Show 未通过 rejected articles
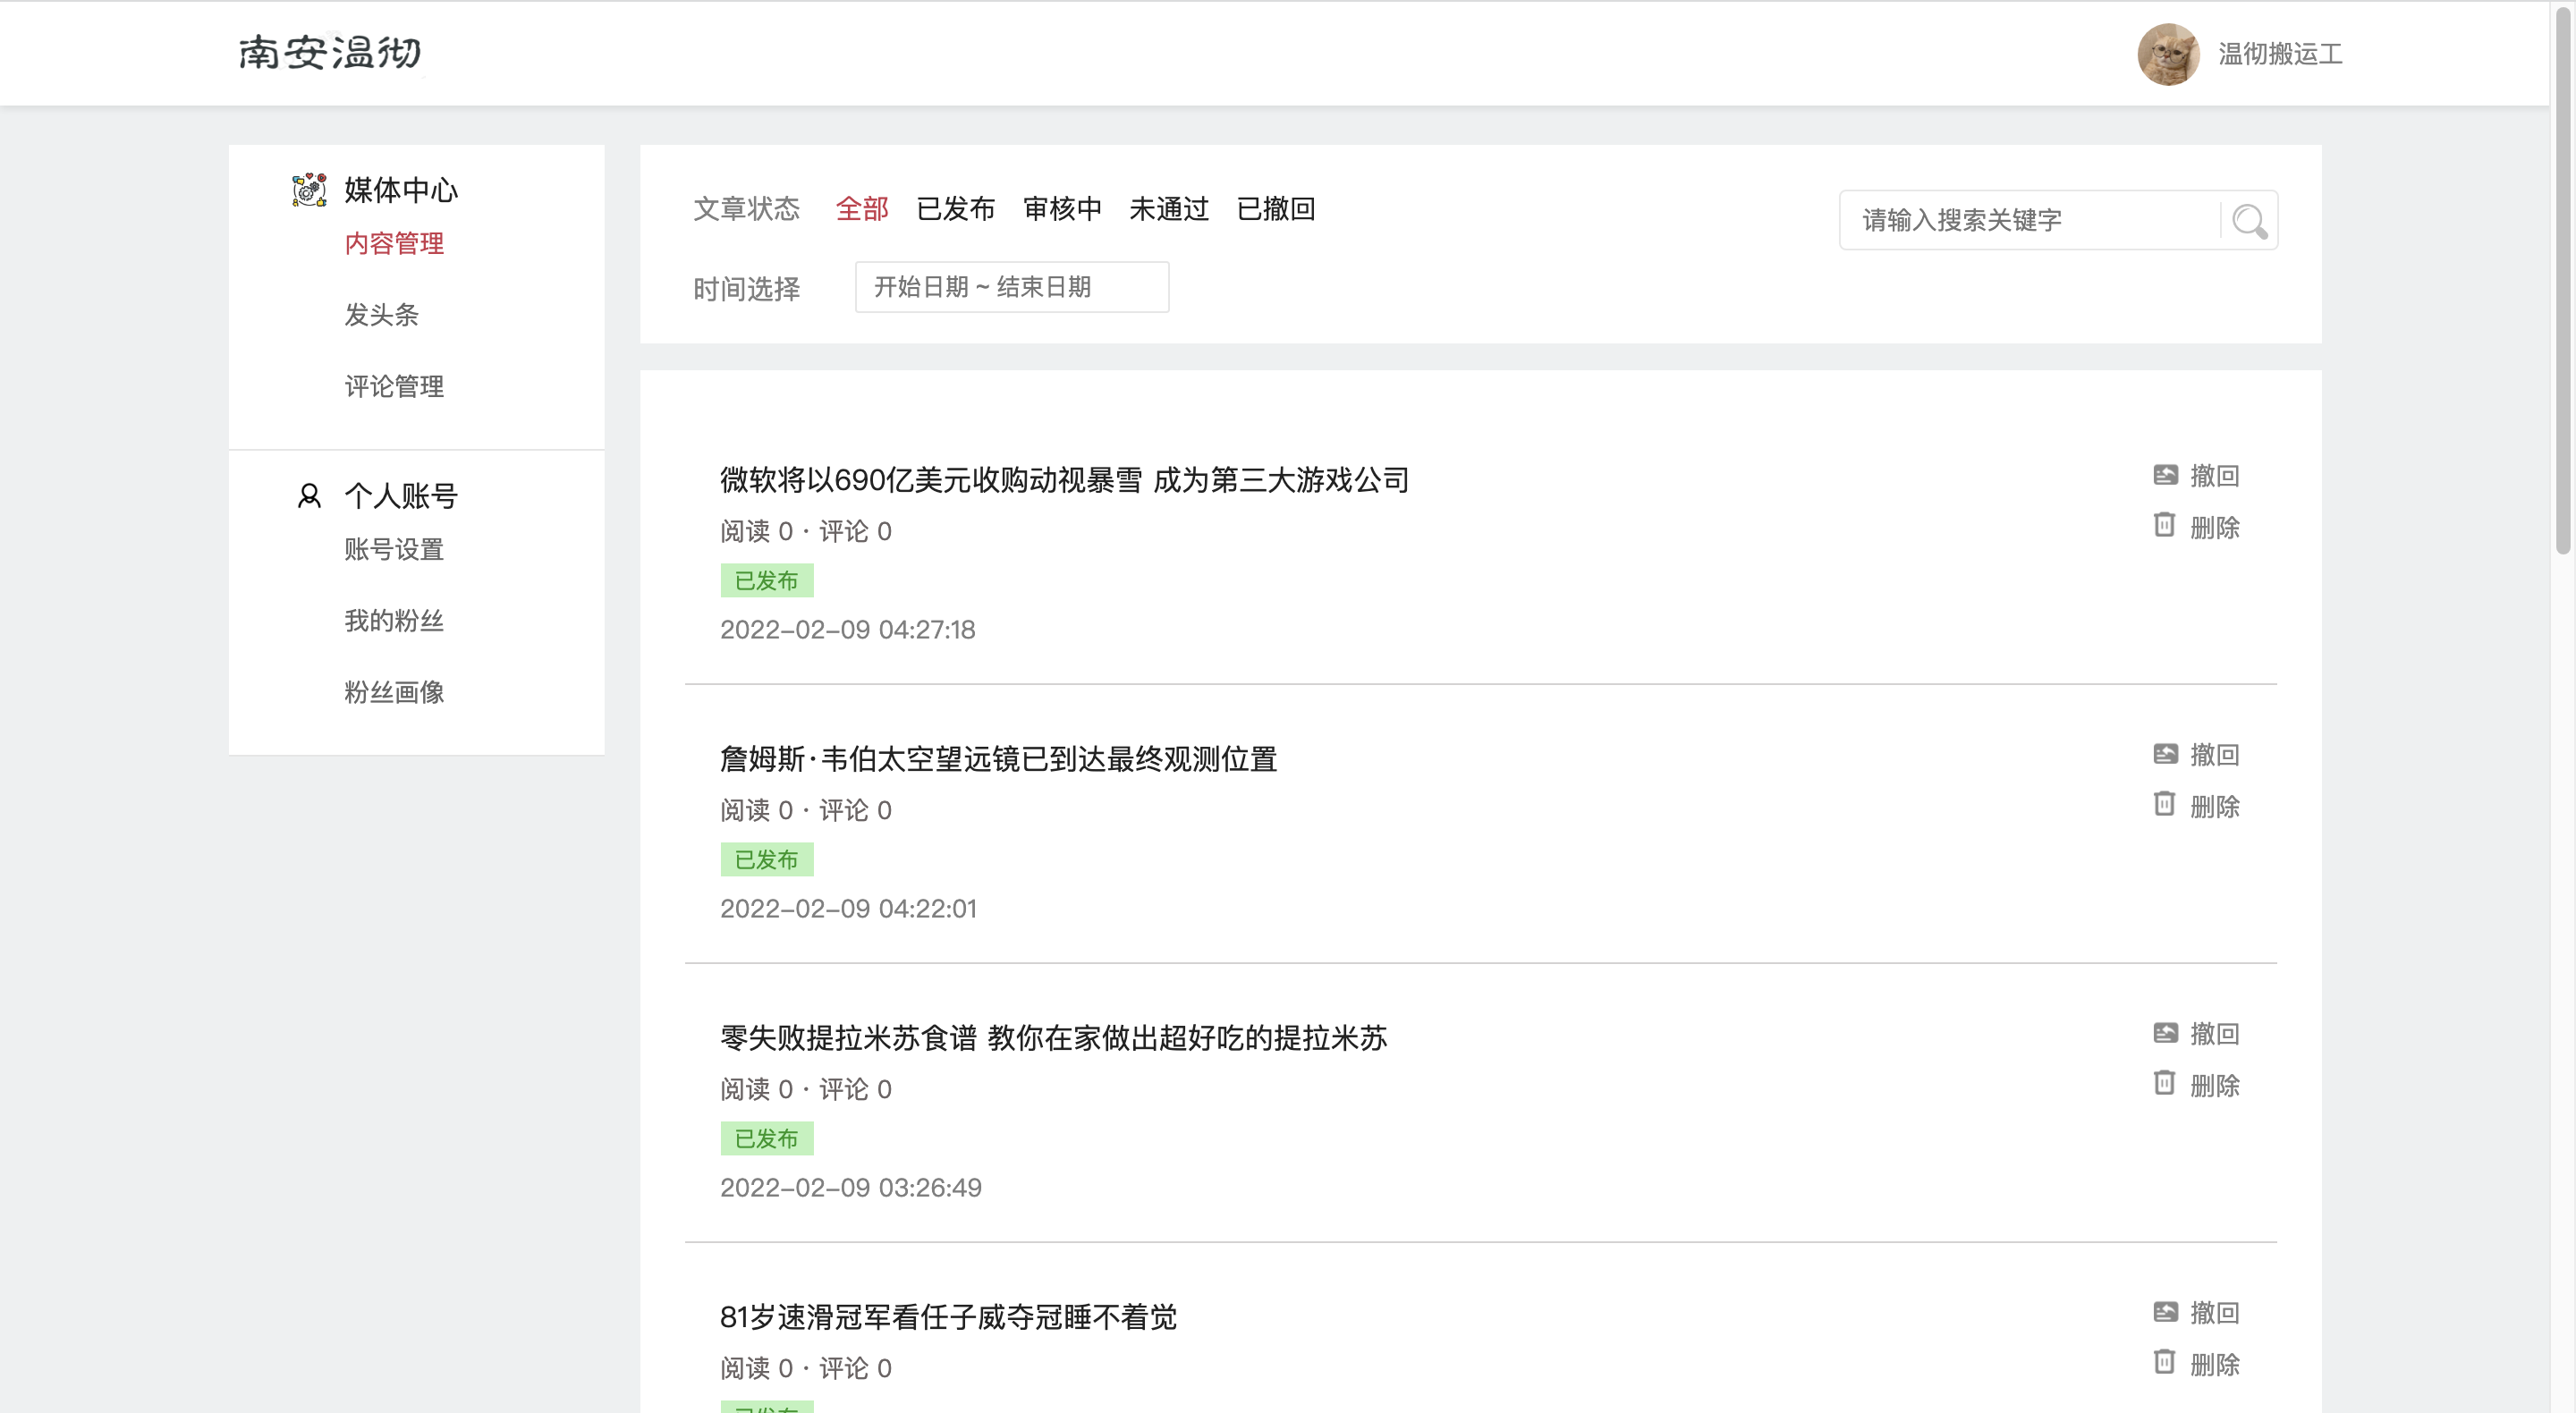The height and width of the screenshot is (1413, 2576). tap(1168, 209)
